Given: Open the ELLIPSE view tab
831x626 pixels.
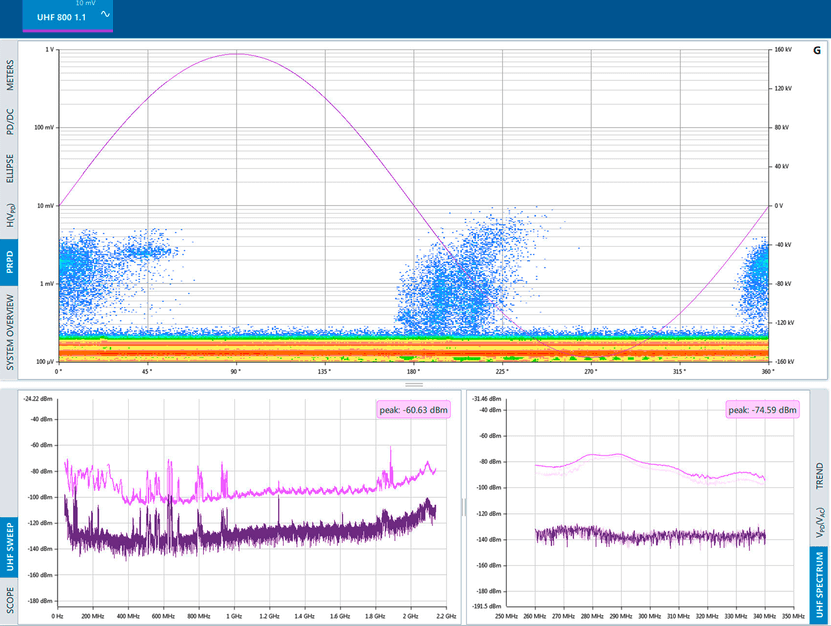Looking at the screenshot, I should coord(10,168).
